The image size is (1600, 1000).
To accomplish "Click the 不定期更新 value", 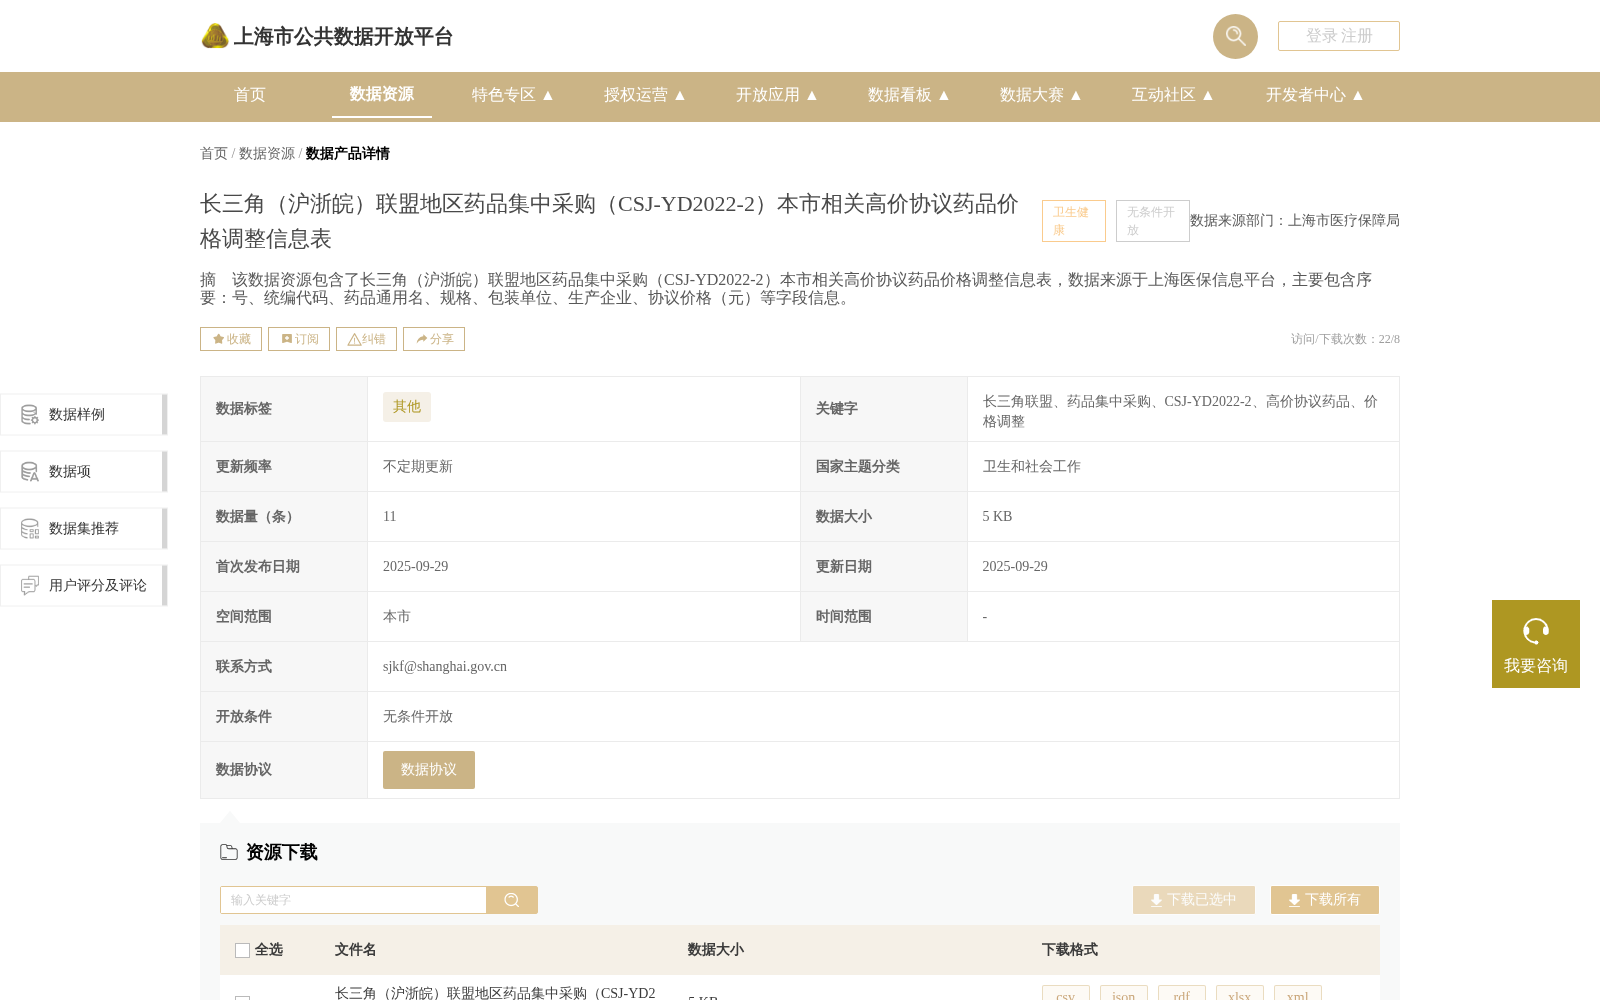I will point(418,467).
